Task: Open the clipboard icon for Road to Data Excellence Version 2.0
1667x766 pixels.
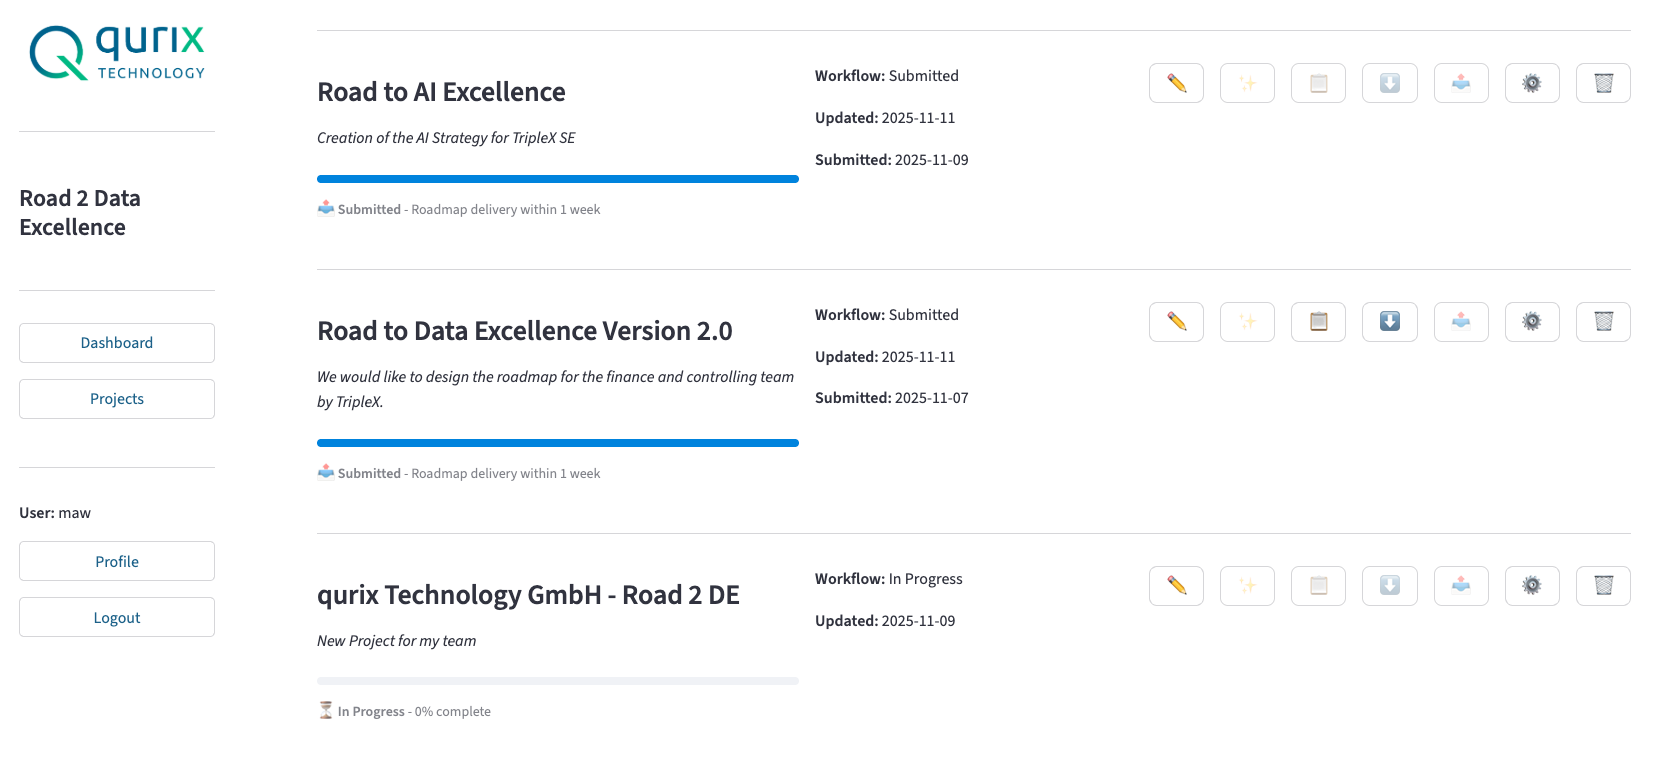Action: tap(1318, 321)
